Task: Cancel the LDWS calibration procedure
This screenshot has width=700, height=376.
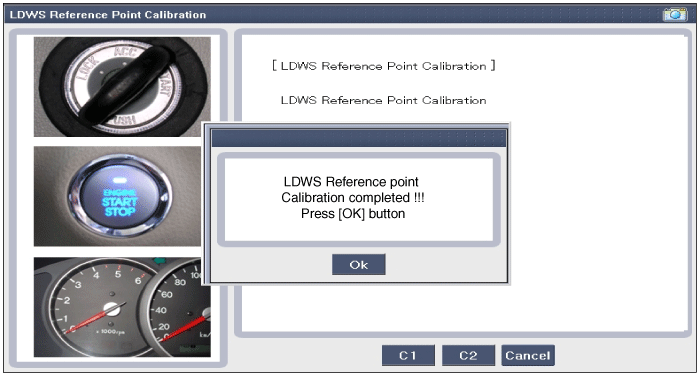Action: coord(528,355)
